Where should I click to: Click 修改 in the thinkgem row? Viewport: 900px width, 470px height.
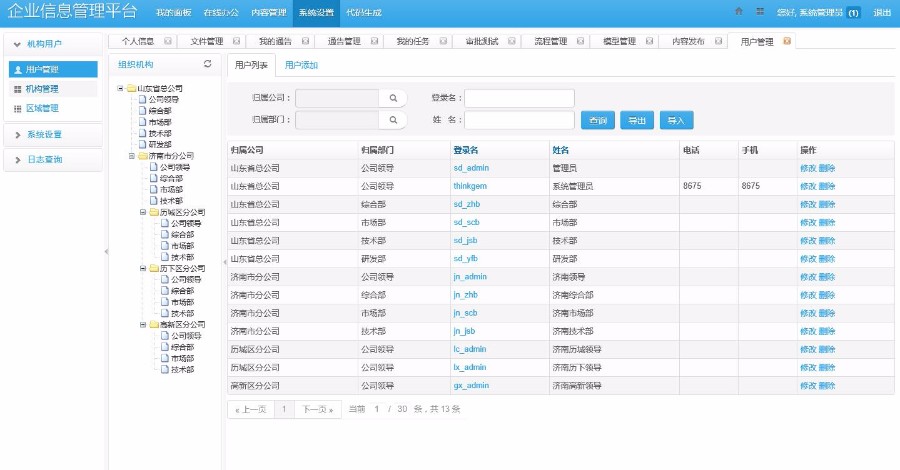[808, 187]
